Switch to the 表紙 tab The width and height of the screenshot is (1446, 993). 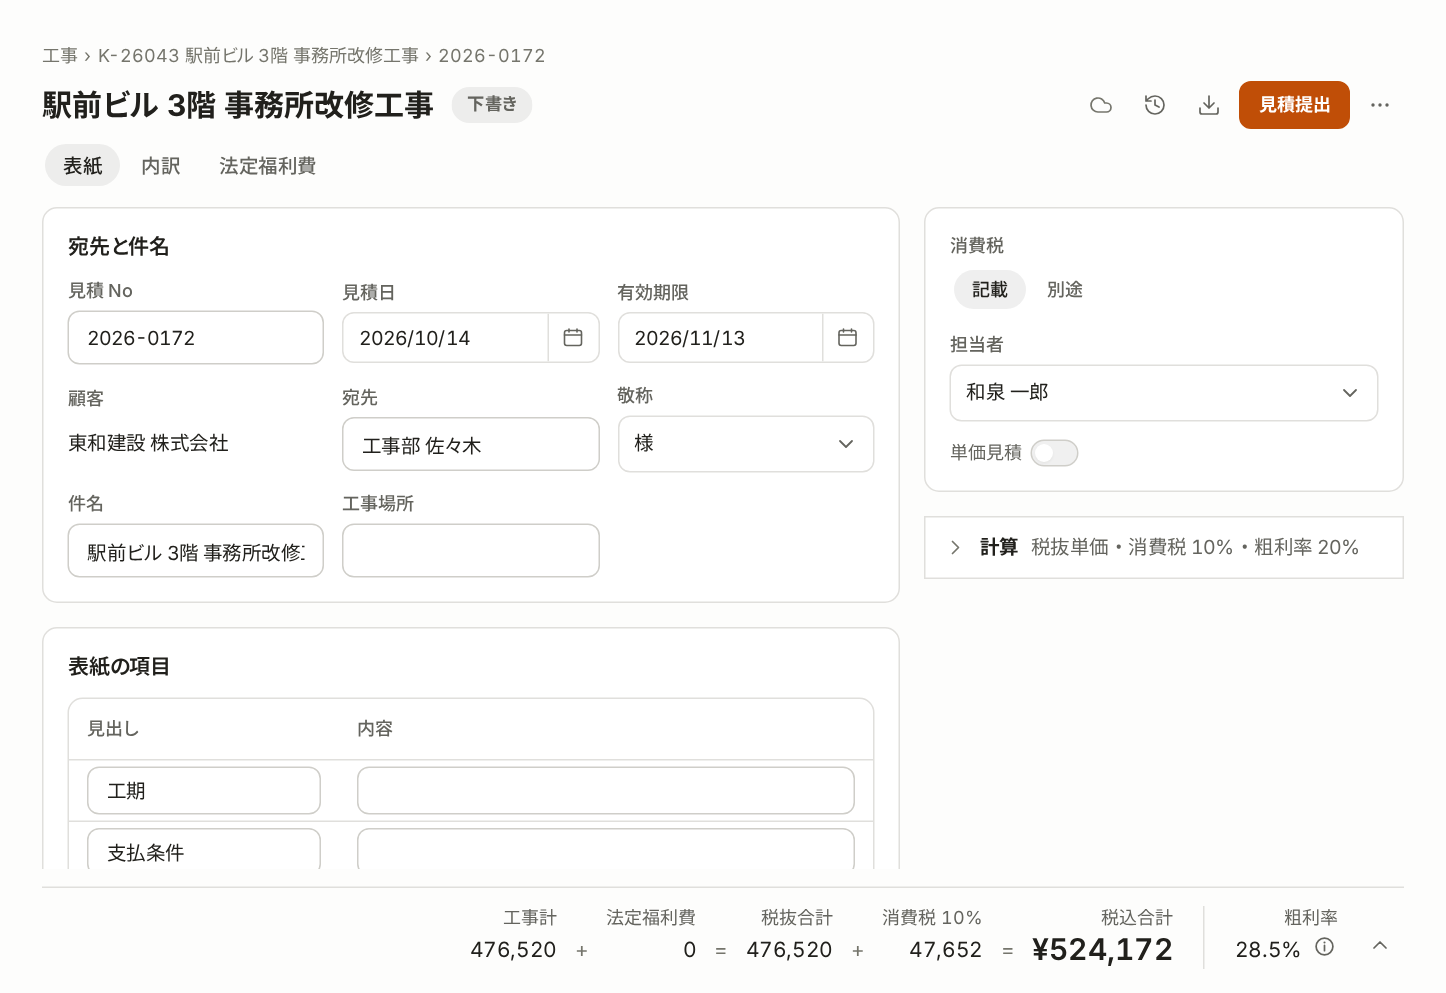click(x=83, y=166)
